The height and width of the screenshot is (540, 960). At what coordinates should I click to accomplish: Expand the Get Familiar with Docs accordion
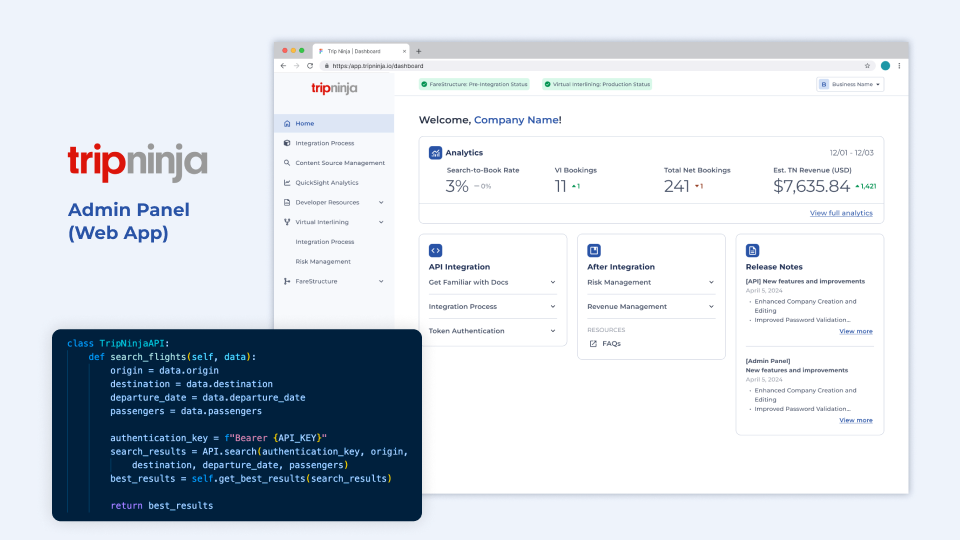pos(552,282)
